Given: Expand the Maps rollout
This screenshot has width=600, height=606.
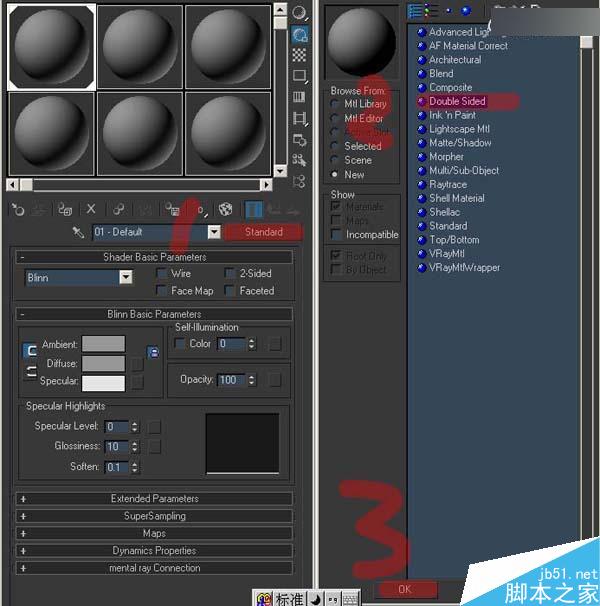Looking at the screenshot, I should click(x=154, y=533).
